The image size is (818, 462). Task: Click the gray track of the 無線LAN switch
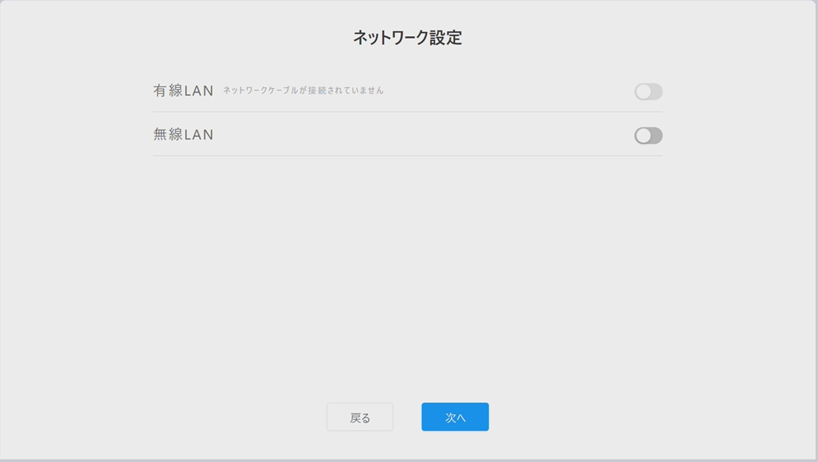[x=657, y=136]
